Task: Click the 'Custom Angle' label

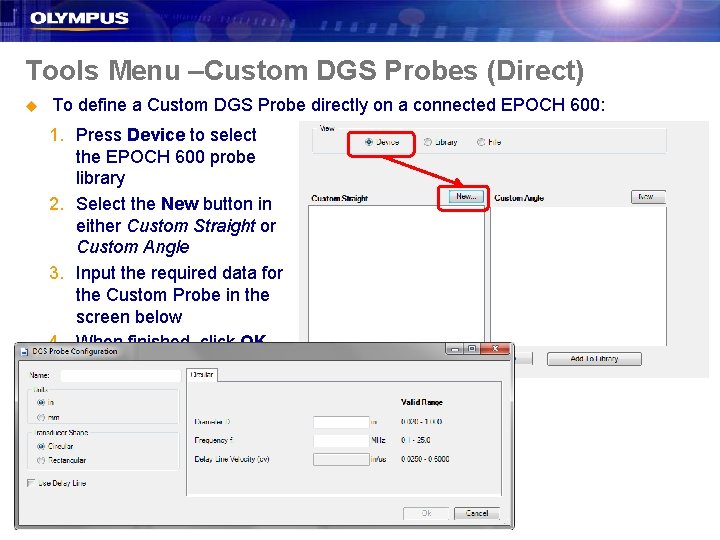Action: (x=519, y=198)
